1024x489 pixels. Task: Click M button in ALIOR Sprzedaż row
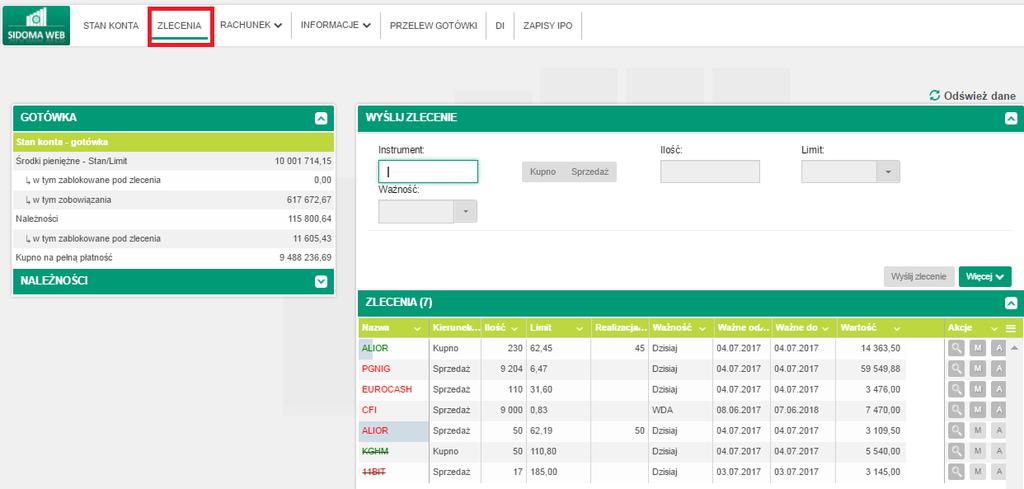coord(978,431)
